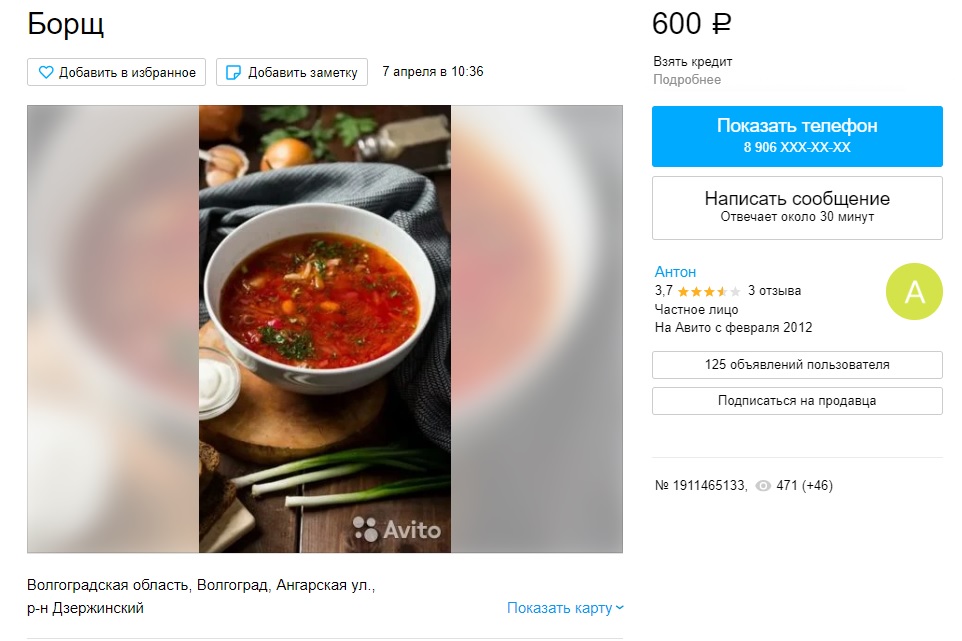Image resolution: width=962 pixels, height=641 pixels.
Task: Open the '3 отзыва' reviews link
Action: (x=776, y=291)
